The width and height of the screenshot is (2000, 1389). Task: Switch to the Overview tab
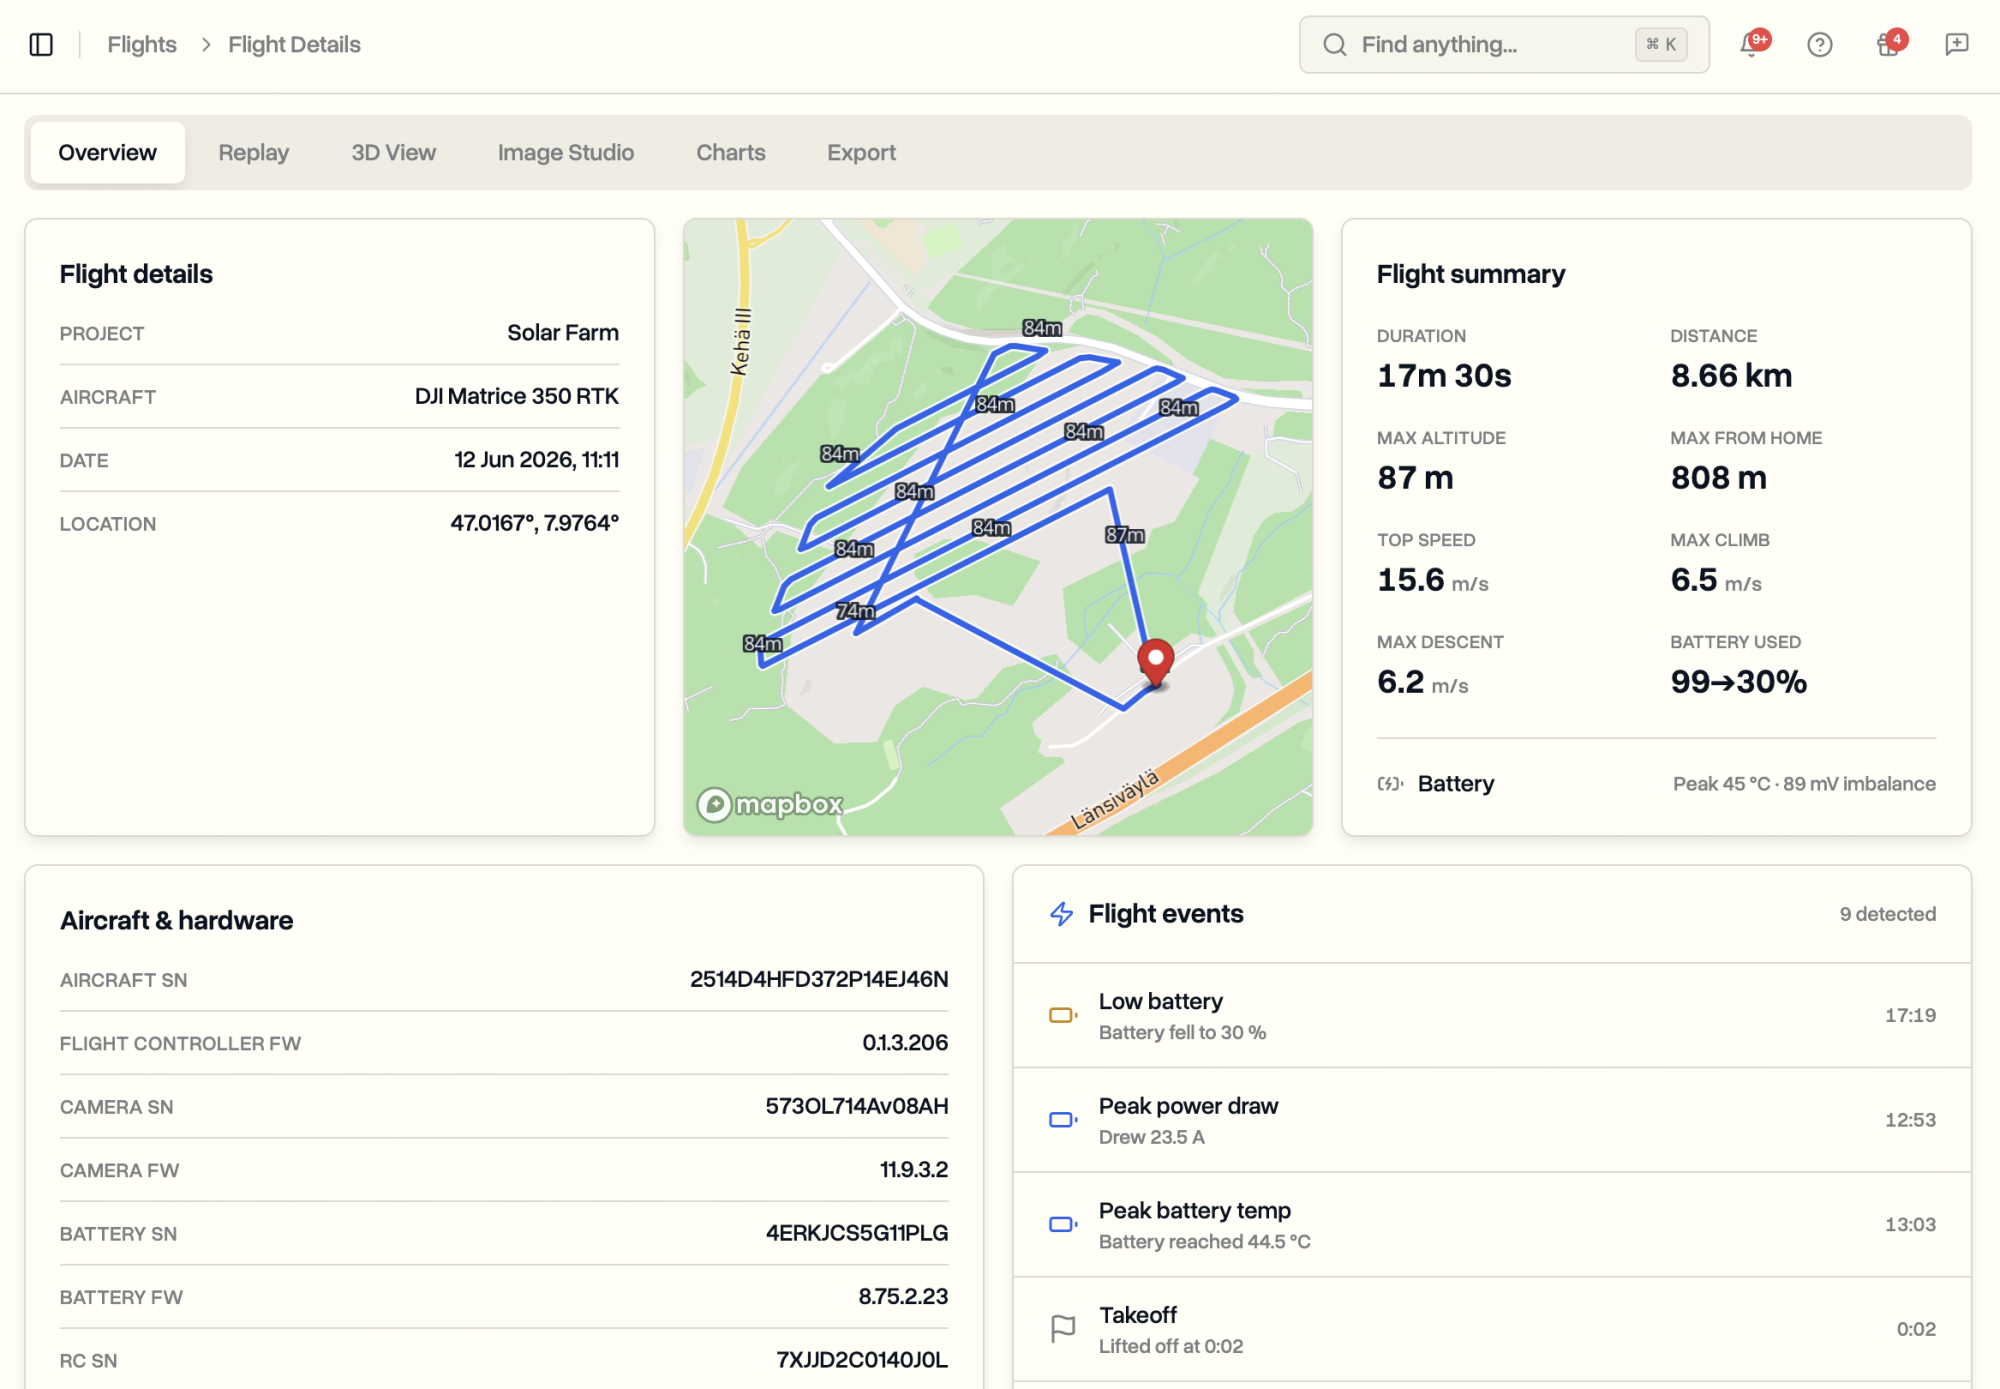coord(107,152)
